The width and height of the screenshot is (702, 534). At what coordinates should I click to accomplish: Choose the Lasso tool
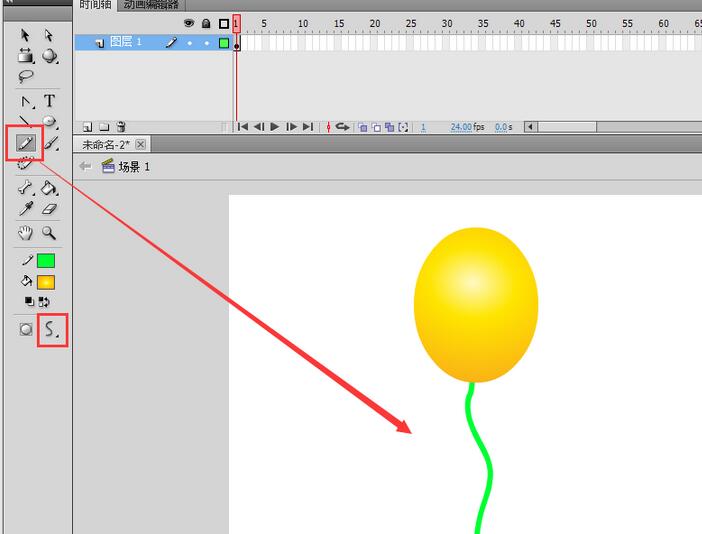click(26, 77)
